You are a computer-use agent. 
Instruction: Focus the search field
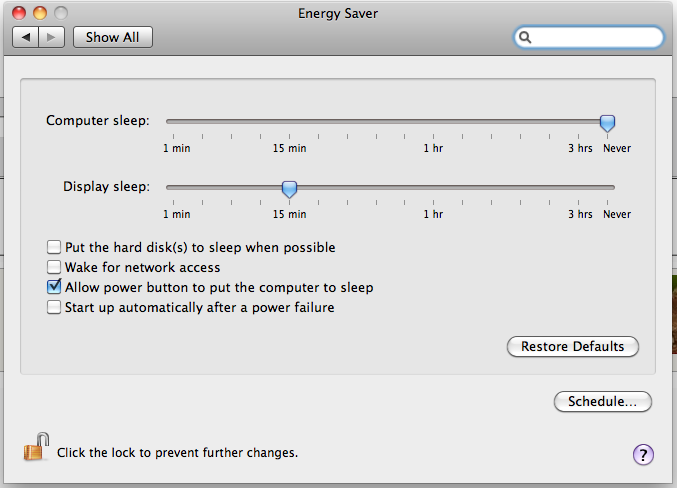(589, 38)
